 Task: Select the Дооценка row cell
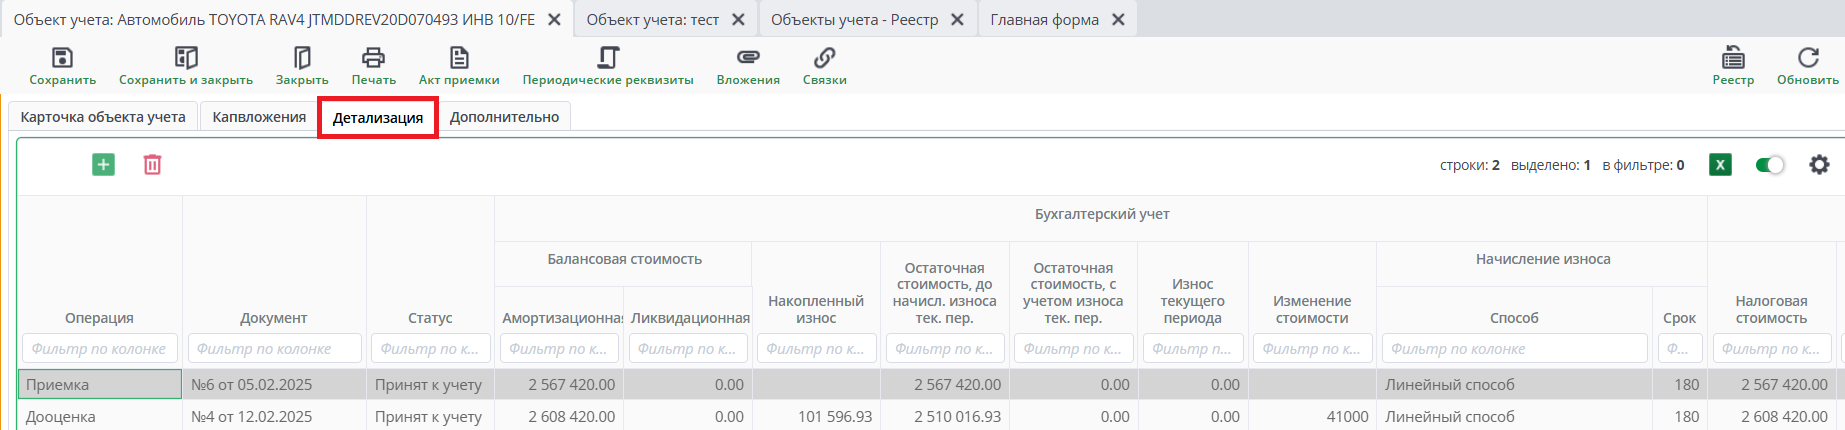point(99,416)
